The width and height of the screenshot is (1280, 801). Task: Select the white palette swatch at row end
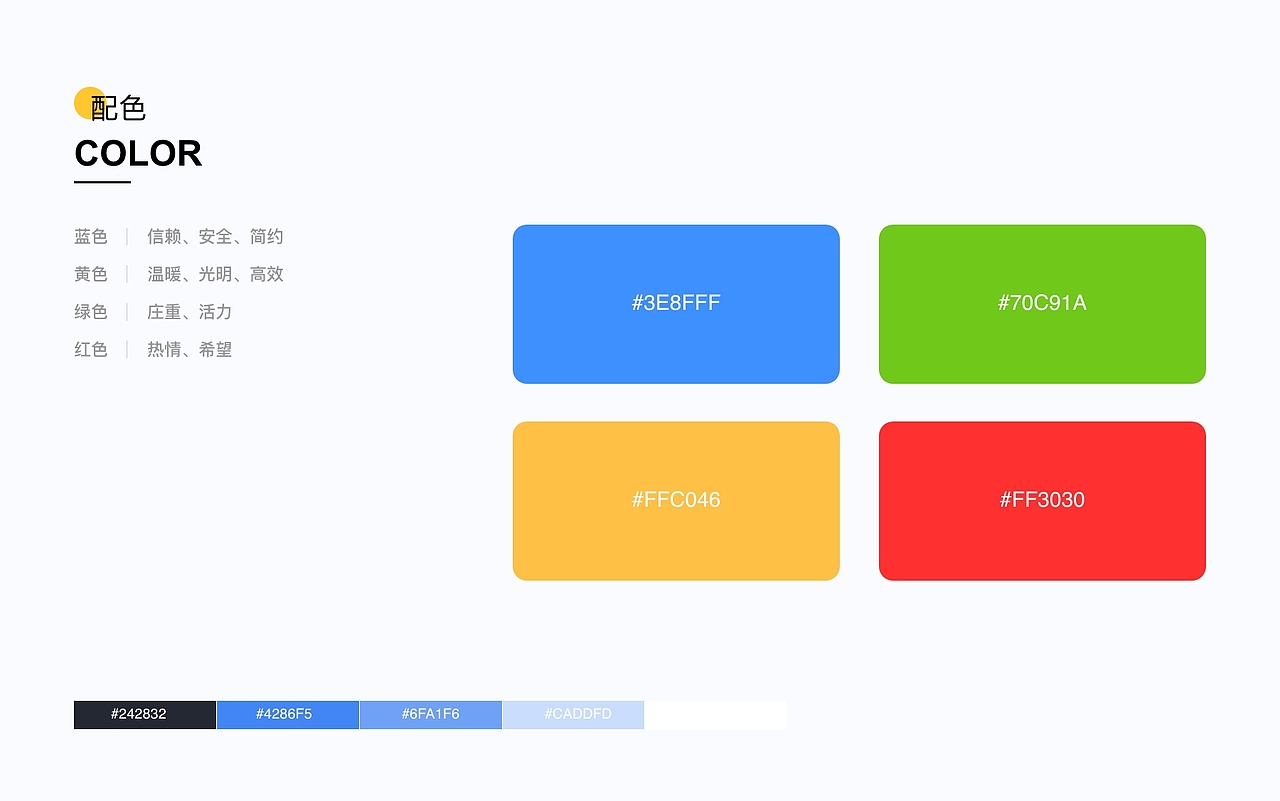[x=716, y=715]
